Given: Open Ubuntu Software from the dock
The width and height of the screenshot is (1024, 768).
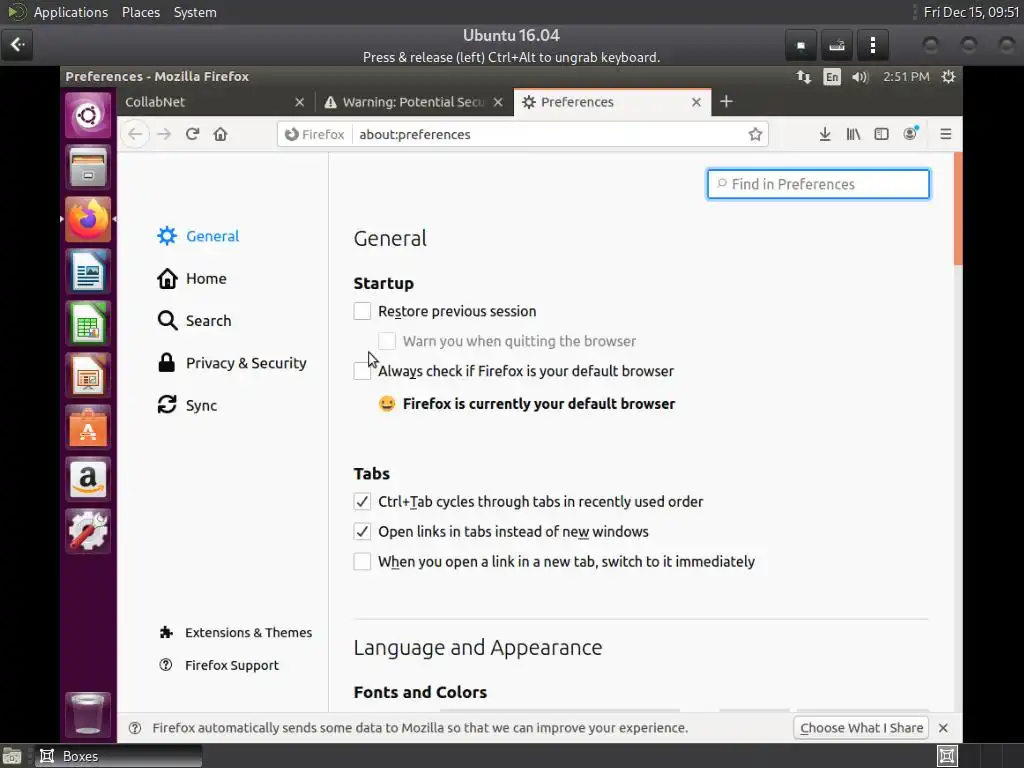Looking at the screenshot, I should pyautogui.click(x=88, y=427).
